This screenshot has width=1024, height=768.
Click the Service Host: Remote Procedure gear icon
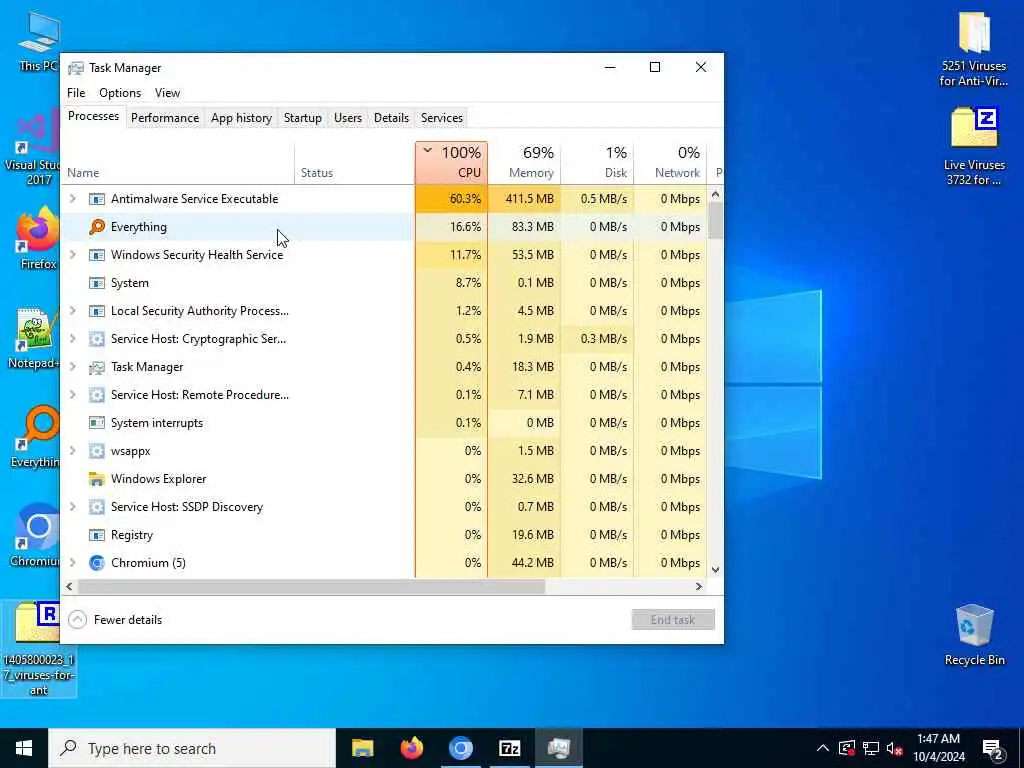click(97, 395)
